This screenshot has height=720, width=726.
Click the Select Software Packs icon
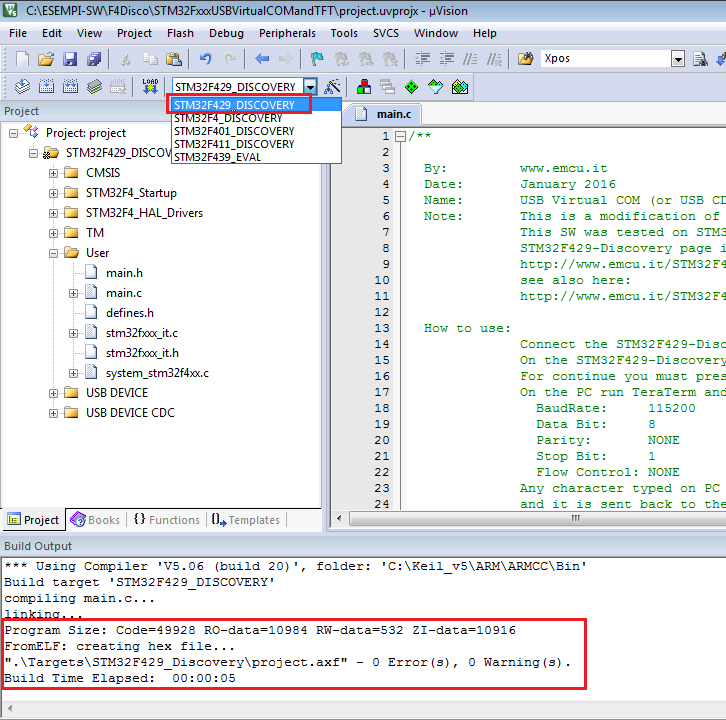click(435, 87)
